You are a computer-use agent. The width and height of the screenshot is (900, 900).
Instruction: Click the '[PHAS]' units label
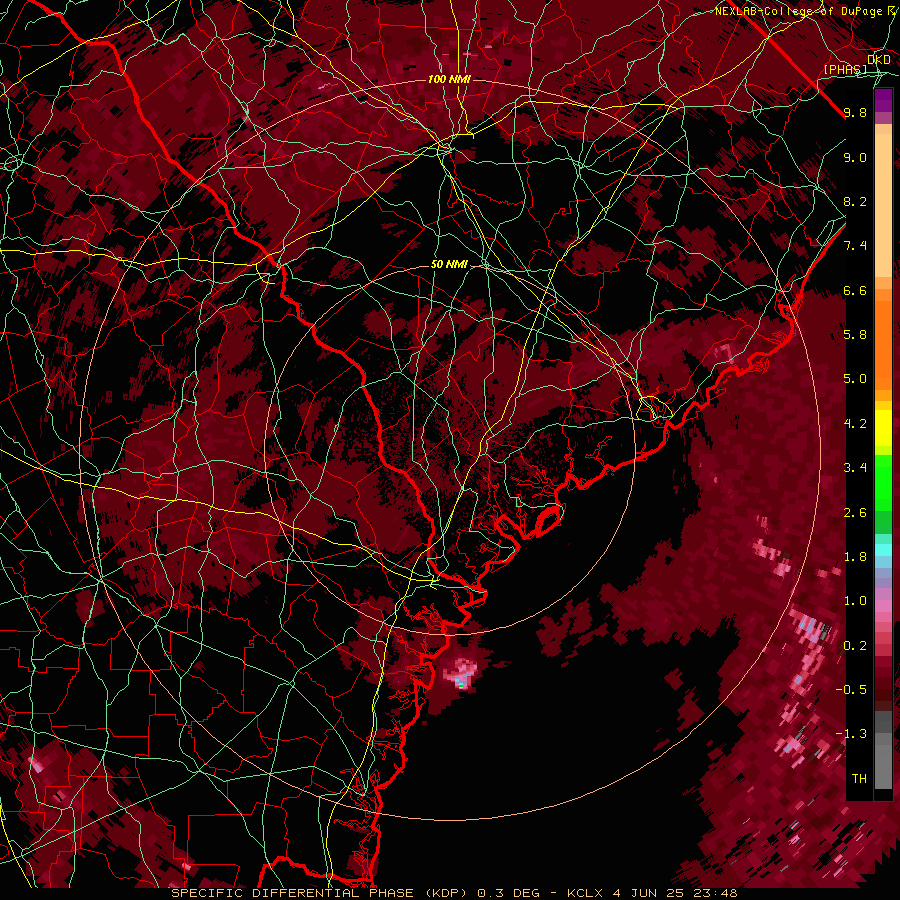(x=845, y=70)
